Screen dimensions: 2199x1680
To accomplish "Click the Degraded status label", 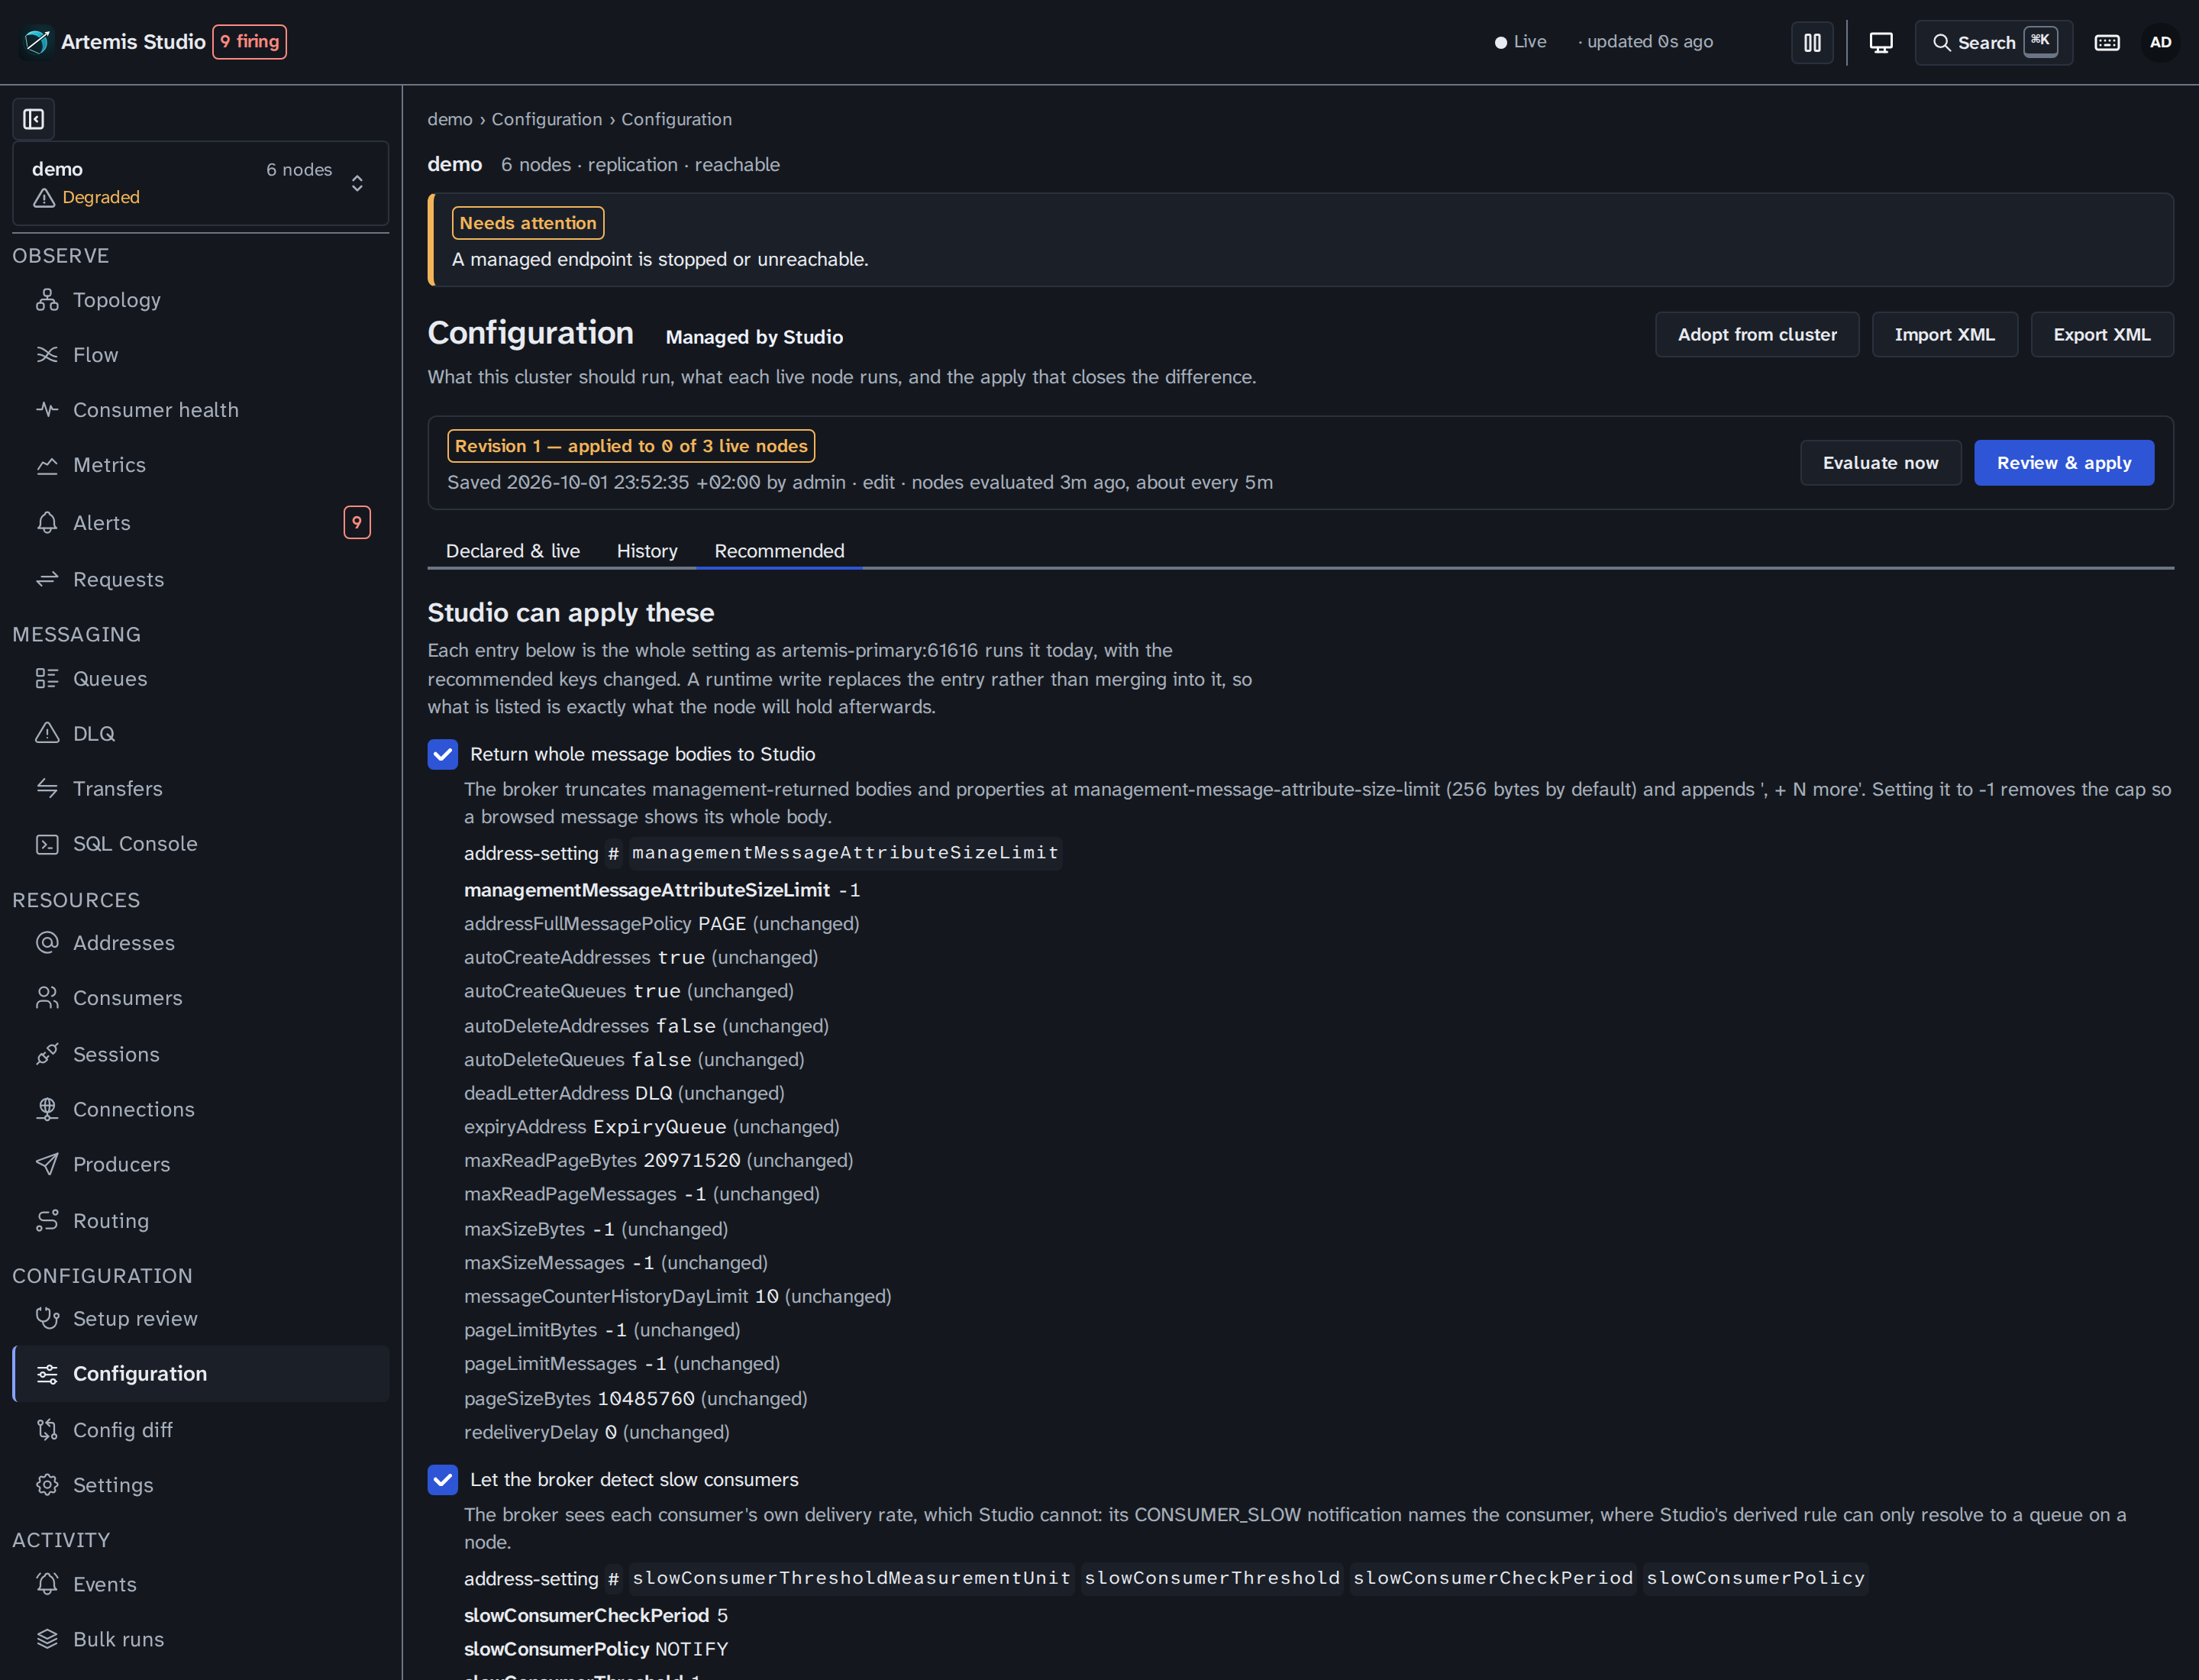I will click(x=100, y=198).
